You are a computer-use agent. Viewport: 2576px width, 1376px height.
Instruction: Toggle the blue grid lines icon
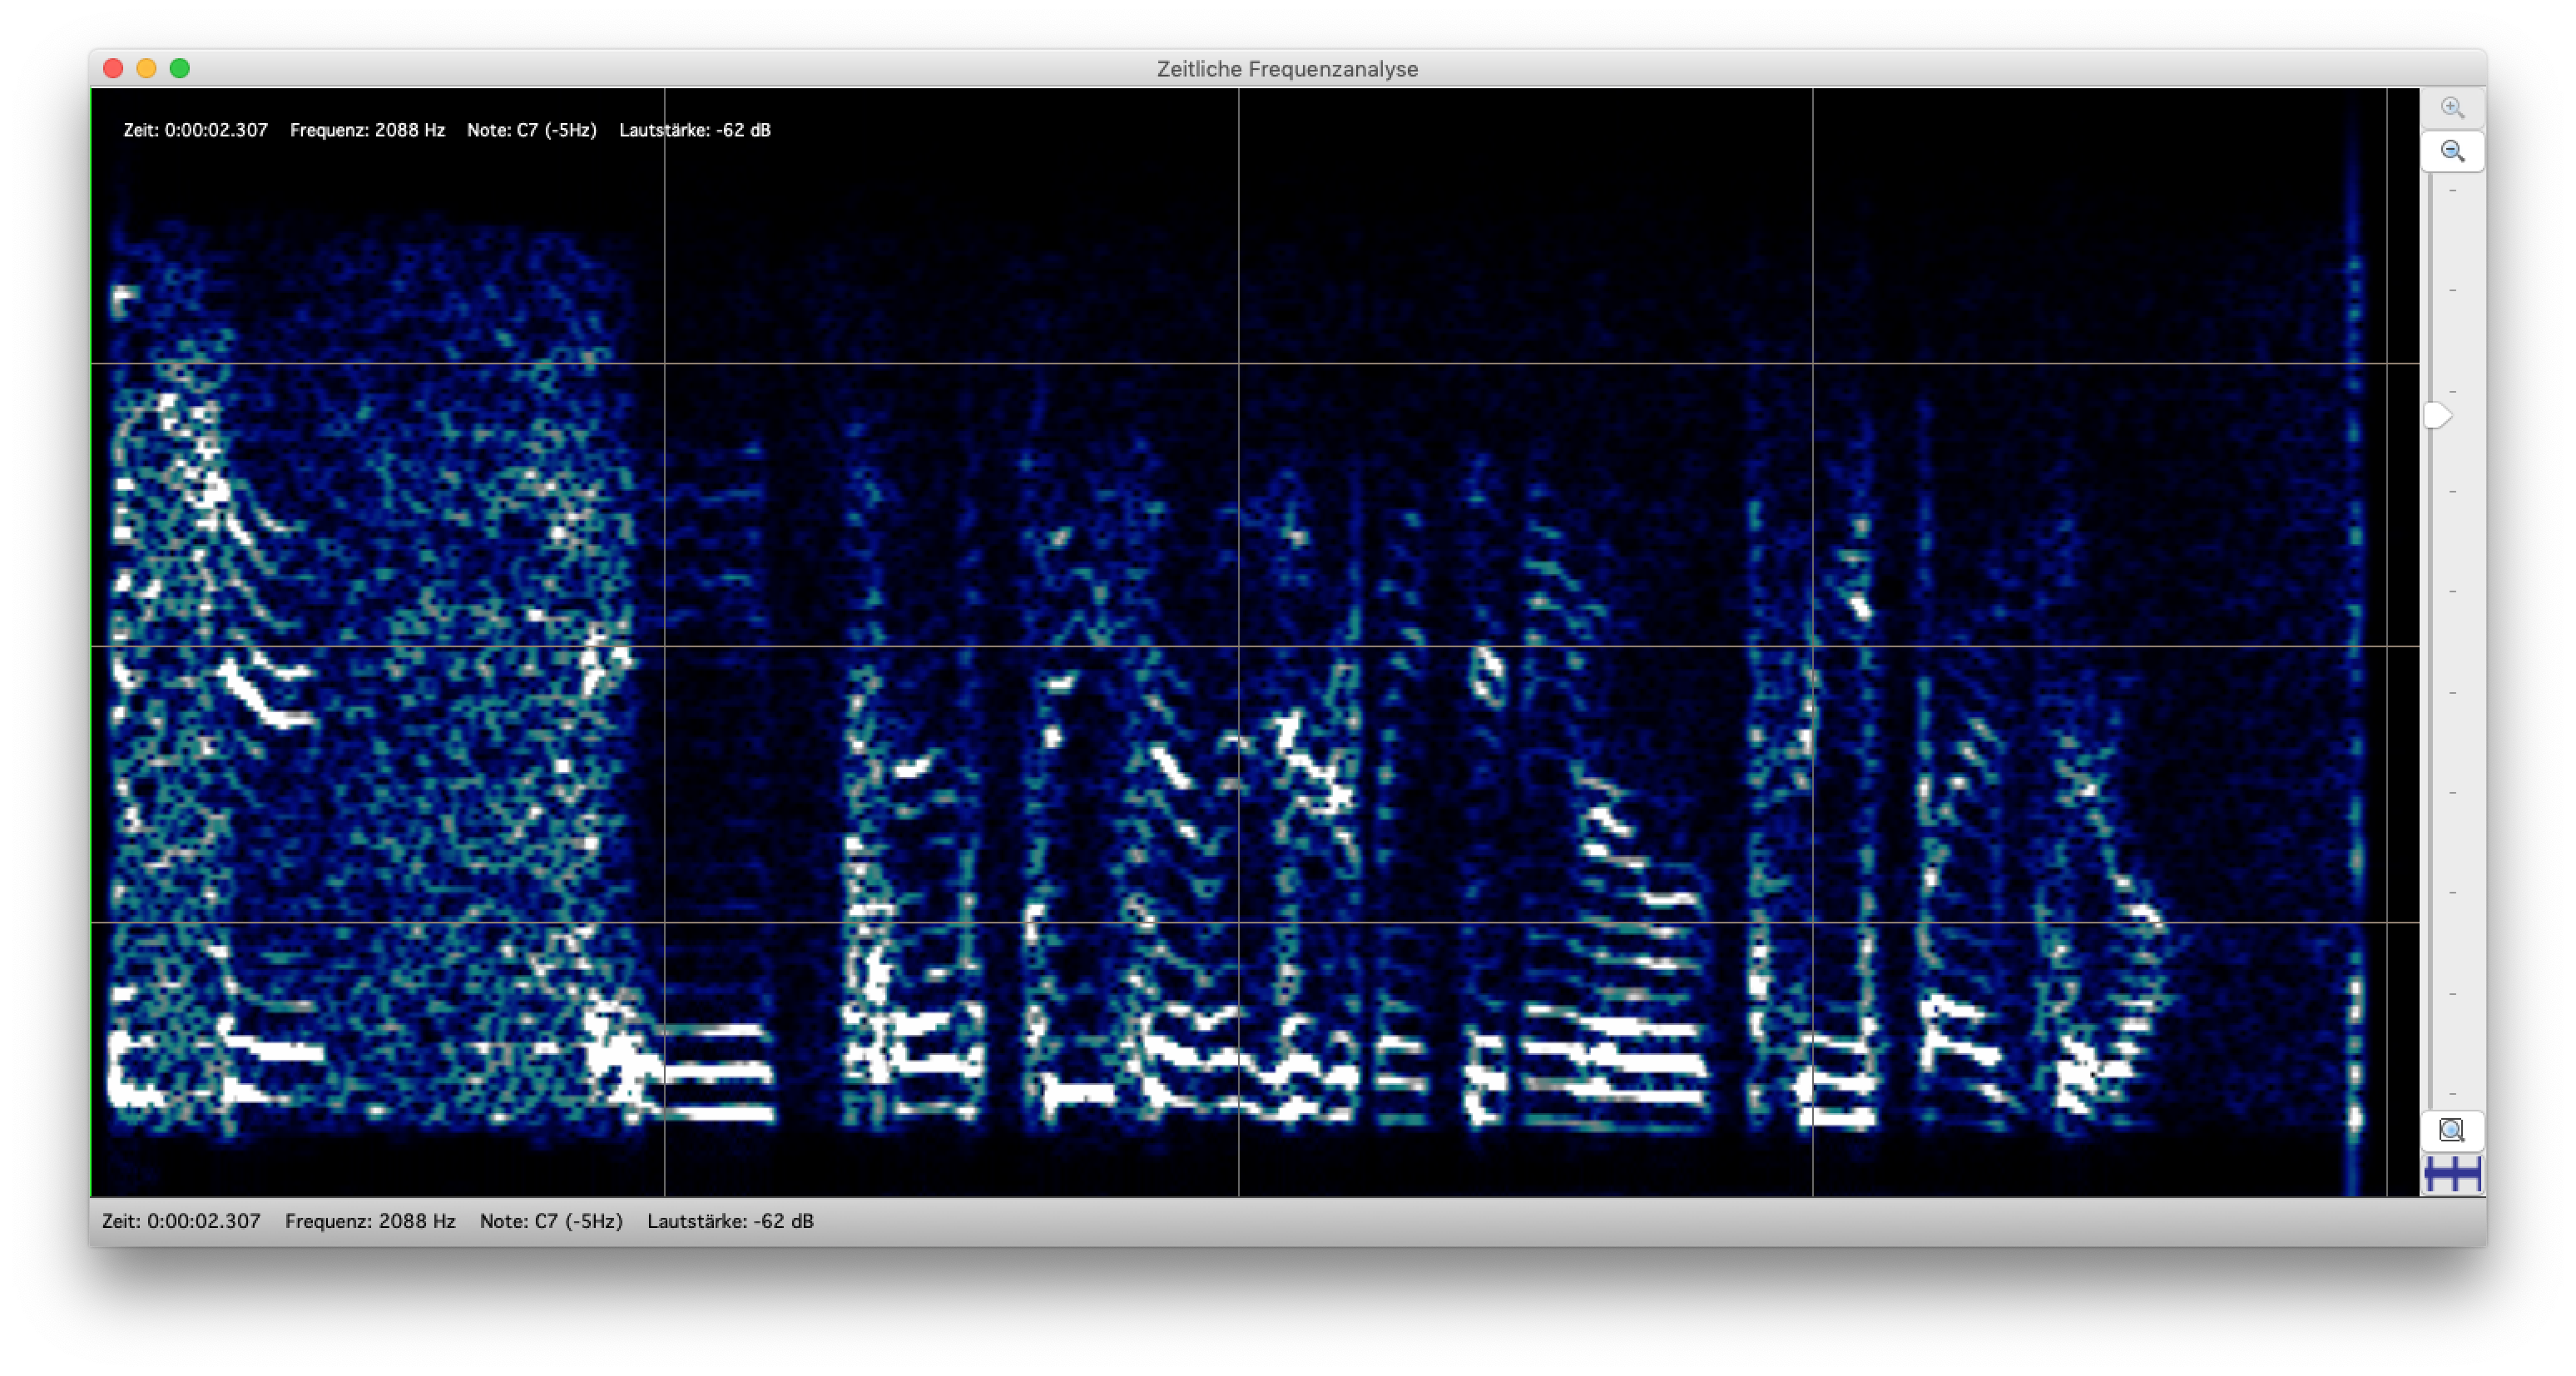(2451, 1174)
